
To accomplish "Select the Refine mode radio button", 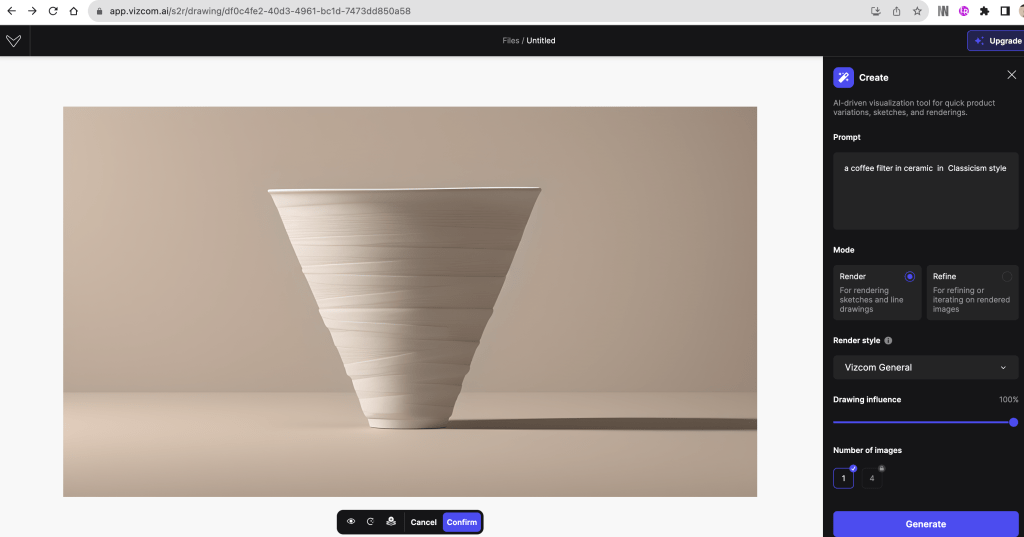I will [1006, 277].
